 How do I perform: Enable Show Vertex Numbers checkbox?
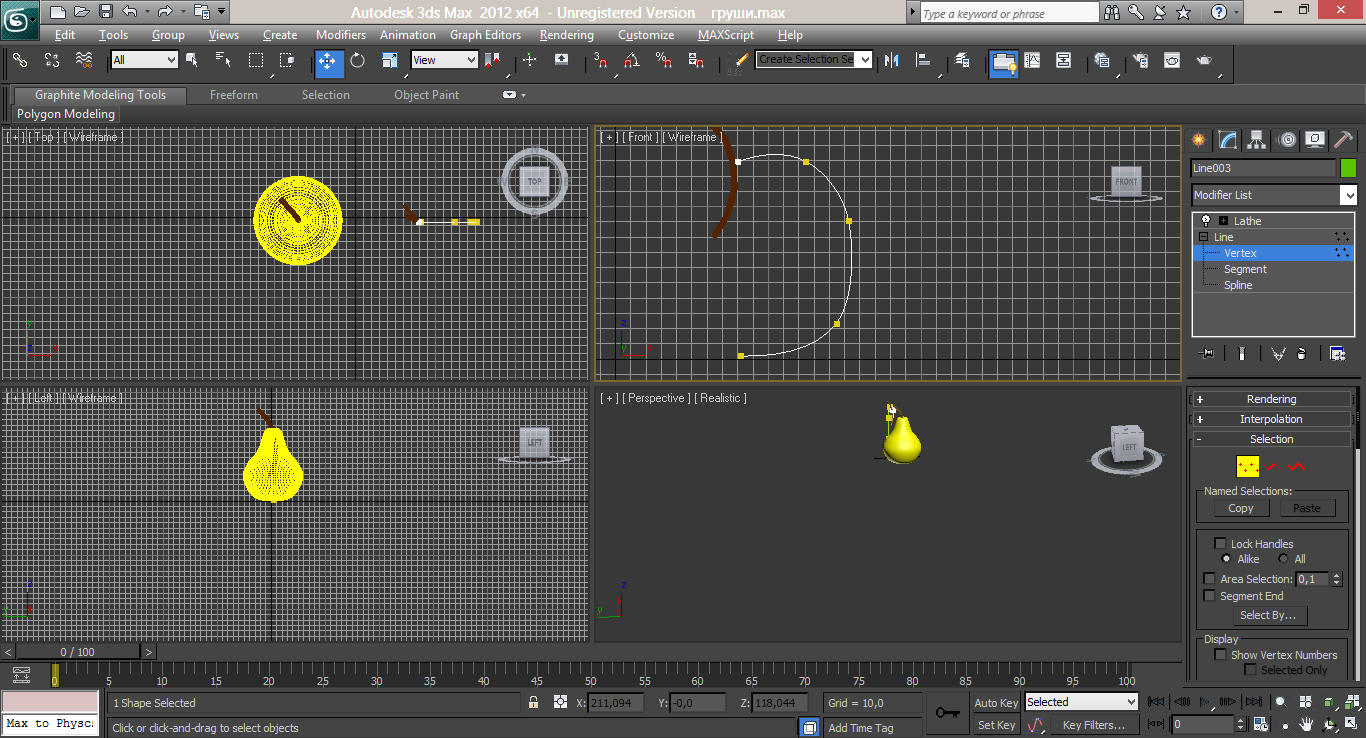tap(1220, 655)
